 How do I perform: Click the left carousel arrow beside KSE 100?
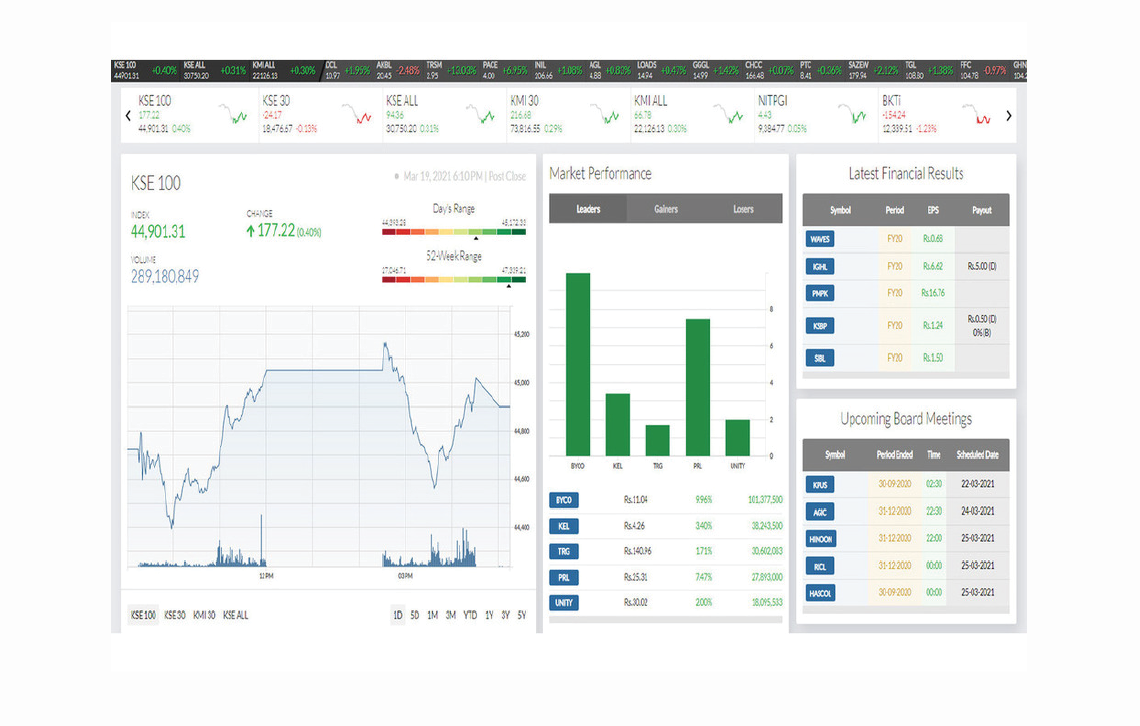coord(128,116)
